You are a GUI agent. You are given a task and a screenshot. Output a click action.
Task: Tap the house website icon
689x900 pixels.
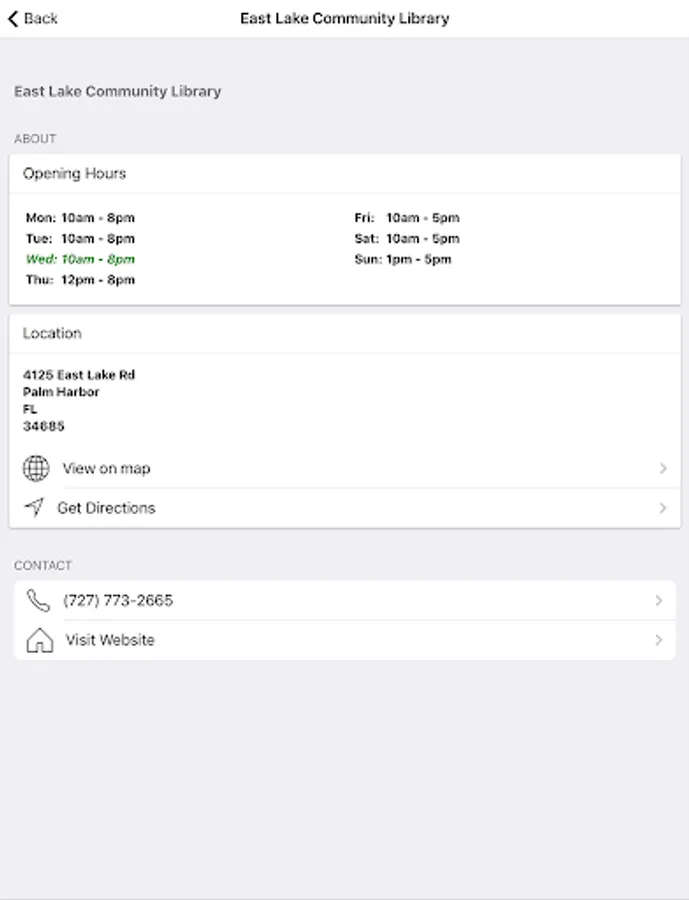pyautogui.click(x=39, y=640)
